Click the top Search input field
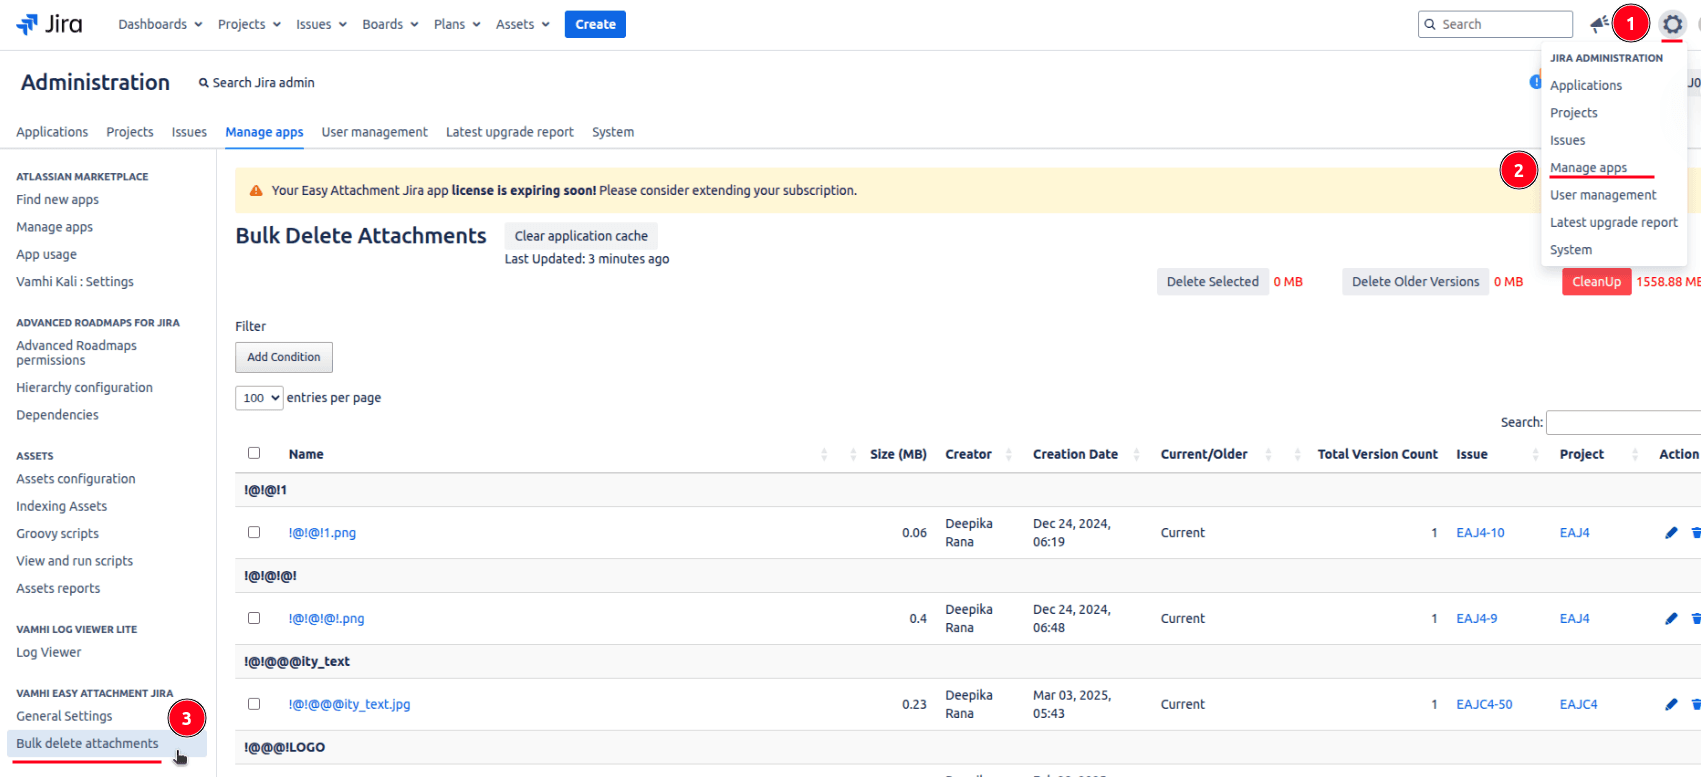 1502,24
